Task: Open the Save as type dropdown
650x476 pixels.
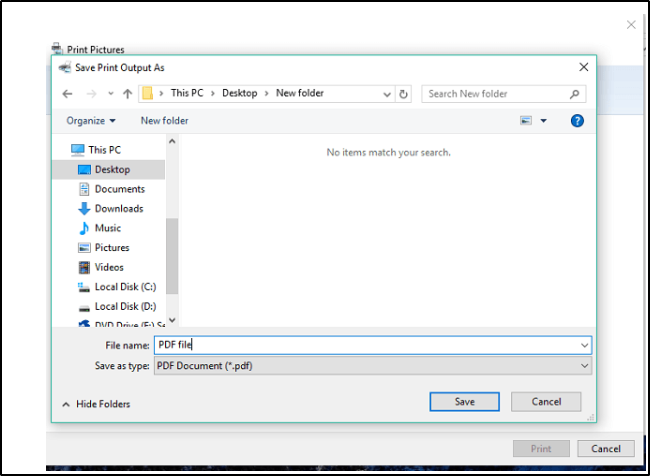Action: click(x=373, y=366)
